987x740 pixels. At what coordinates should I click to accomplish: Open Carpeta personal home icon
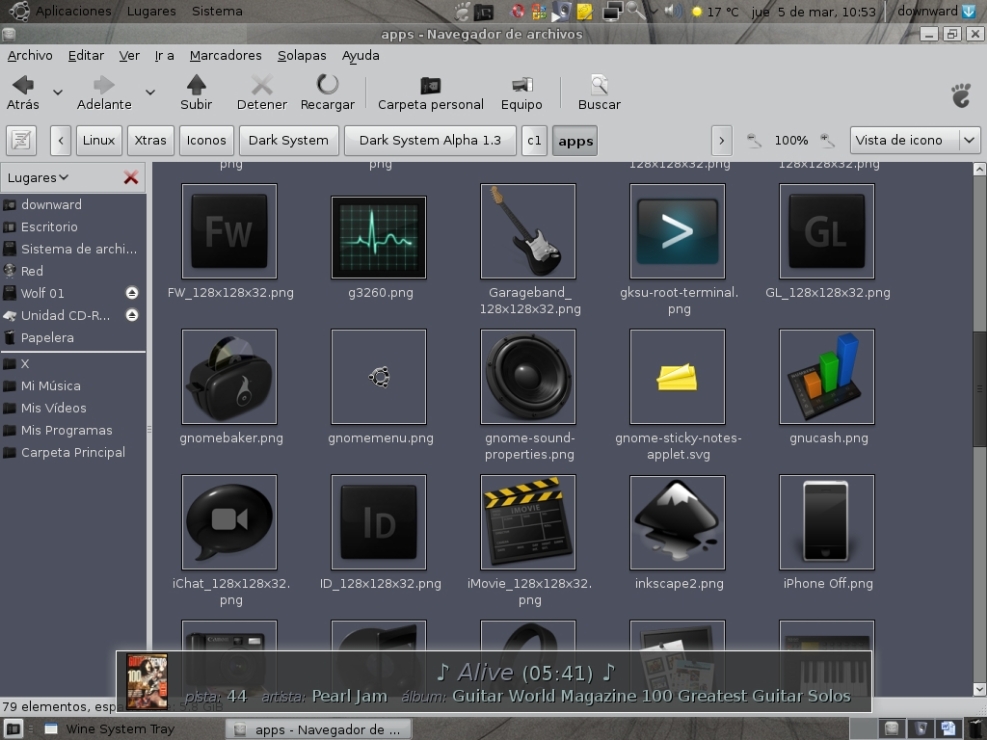coord(431,92)
